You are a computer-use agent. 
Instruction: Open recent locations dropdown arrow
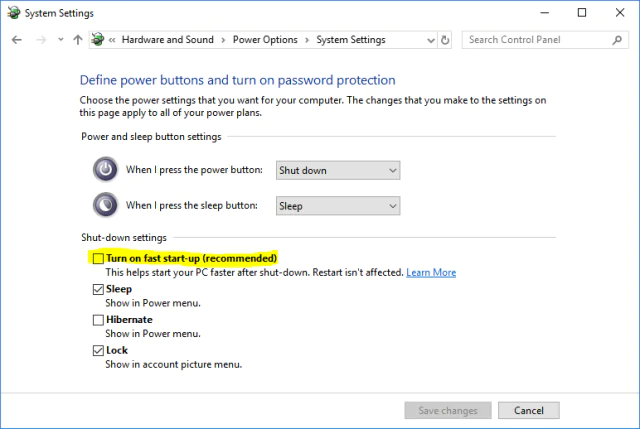click(60, 40)
